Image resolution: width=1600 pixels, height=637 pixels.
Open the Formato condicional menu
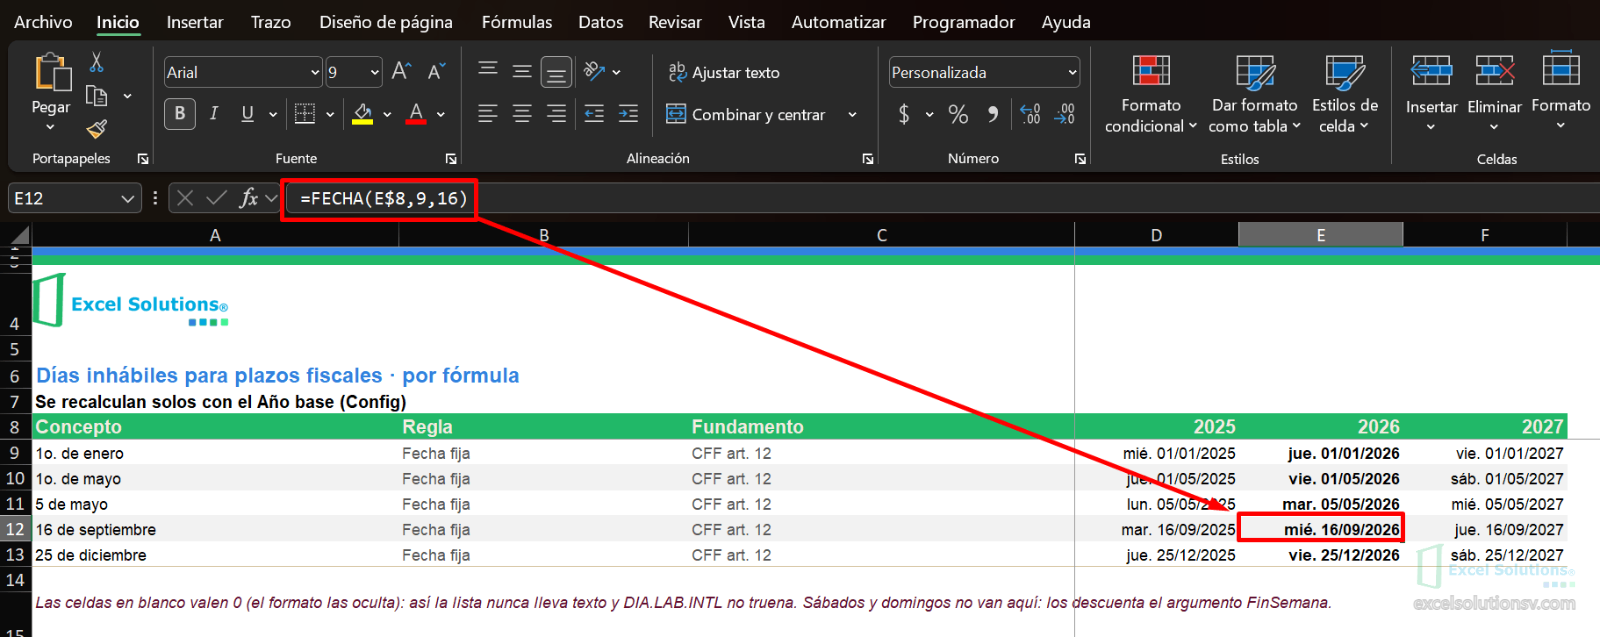click(x=1151, y=95)
